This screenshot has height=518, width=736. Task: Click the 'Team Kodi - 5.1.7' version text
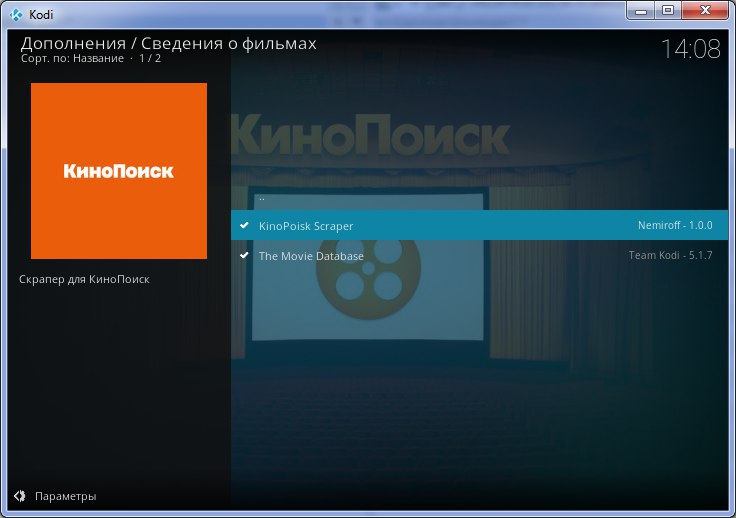pos(670,255)
